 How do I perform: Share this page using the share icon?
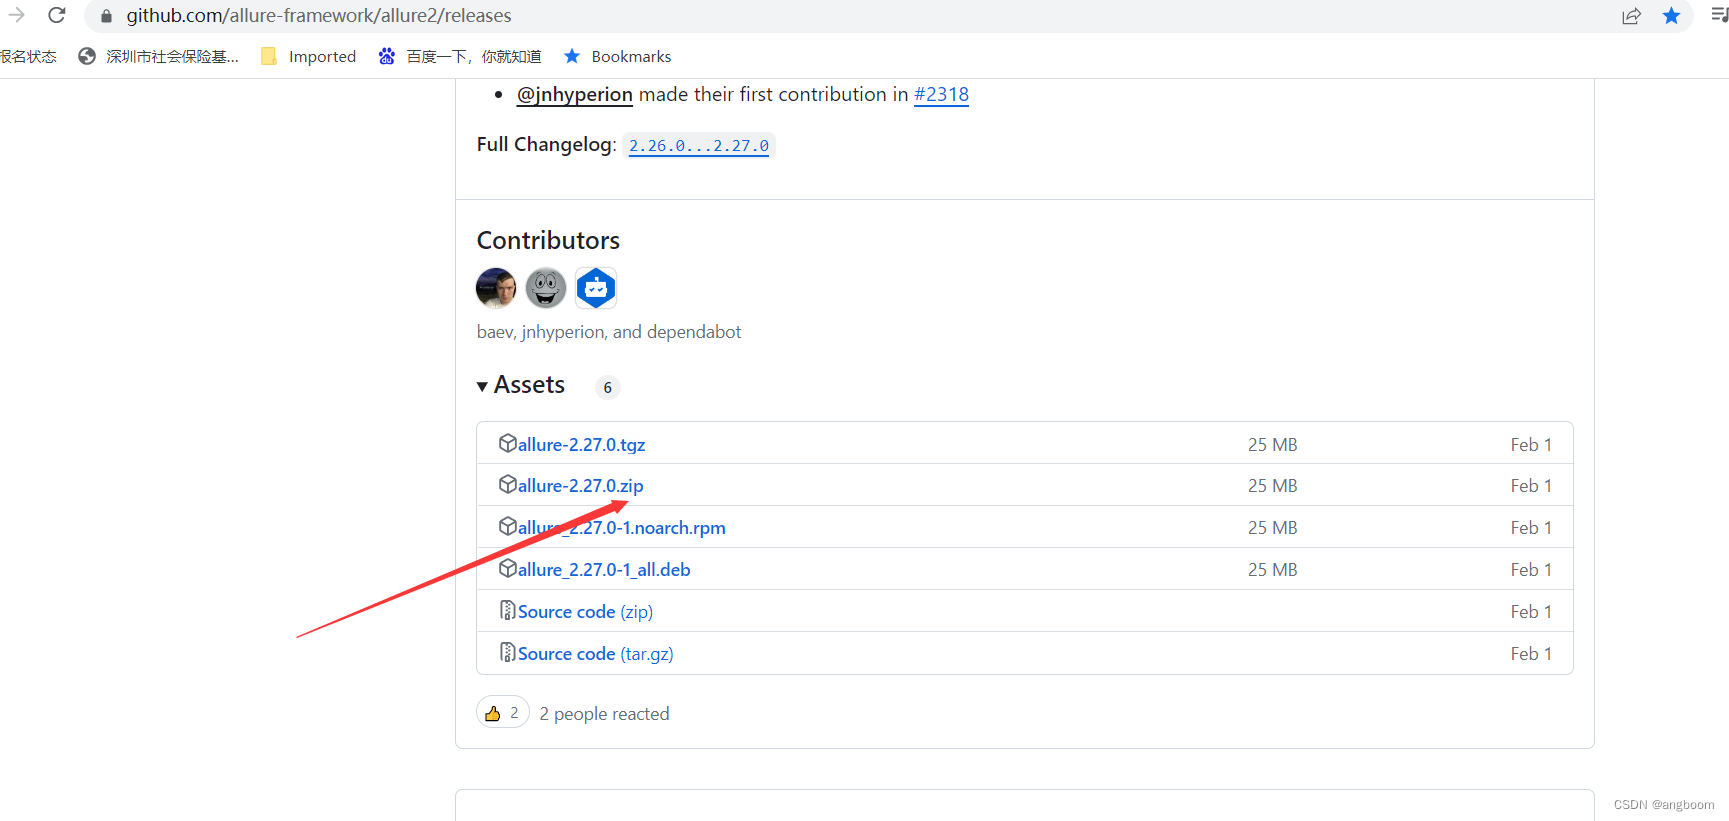point(1631,15)
